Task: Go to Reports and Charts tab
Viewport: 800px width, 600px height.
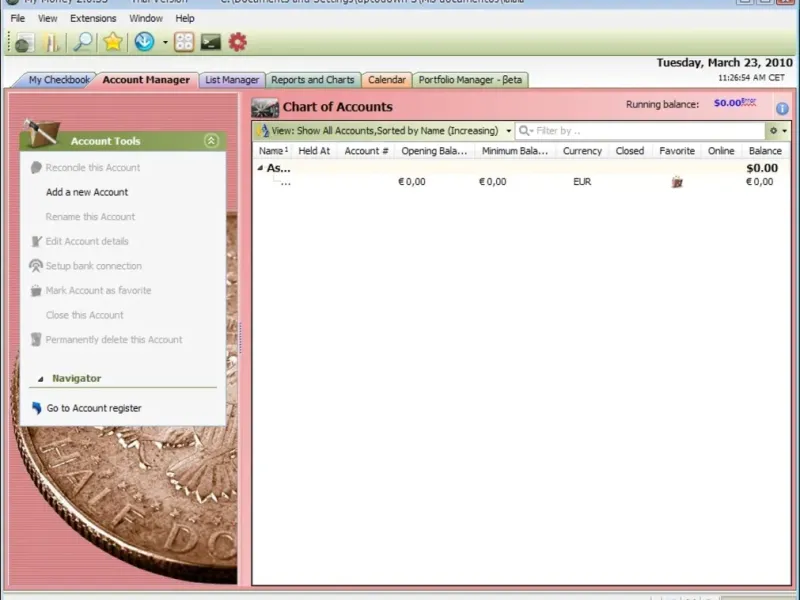Action: (313, 80)
